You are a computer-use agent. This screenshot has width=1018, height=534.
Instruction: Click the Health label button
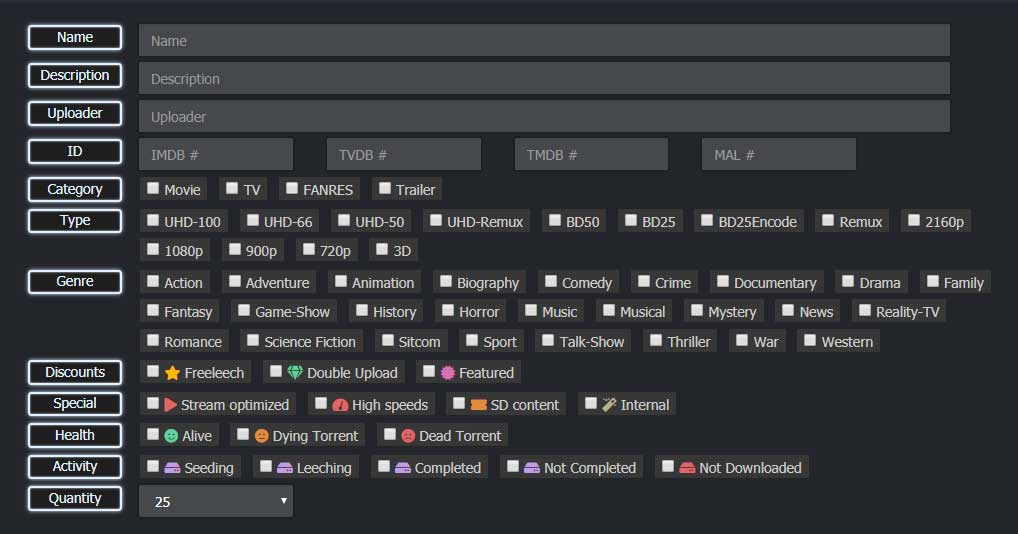point(75,435)
